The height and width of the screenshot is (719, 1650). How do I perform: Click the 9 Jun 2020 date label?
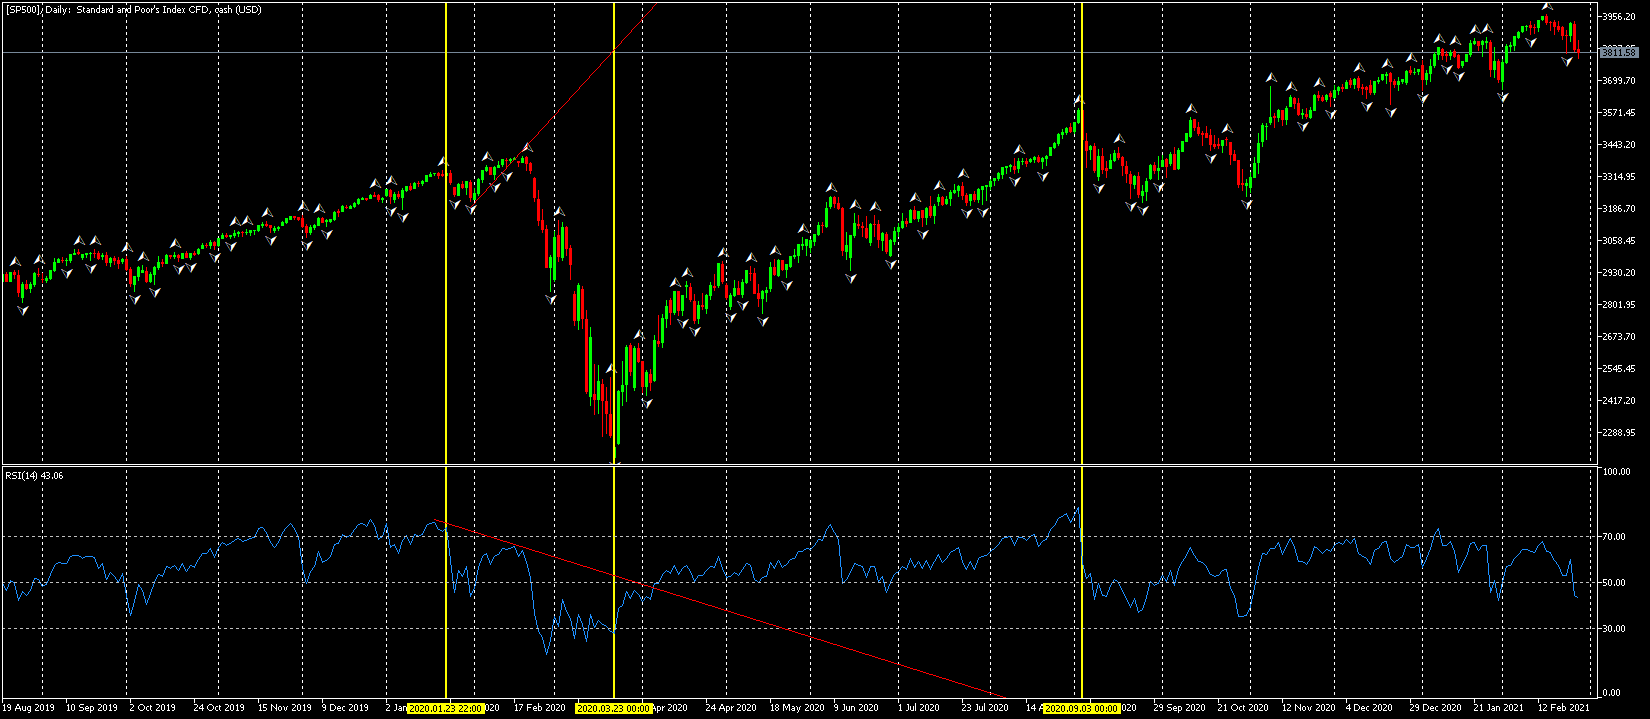[857, 708]
